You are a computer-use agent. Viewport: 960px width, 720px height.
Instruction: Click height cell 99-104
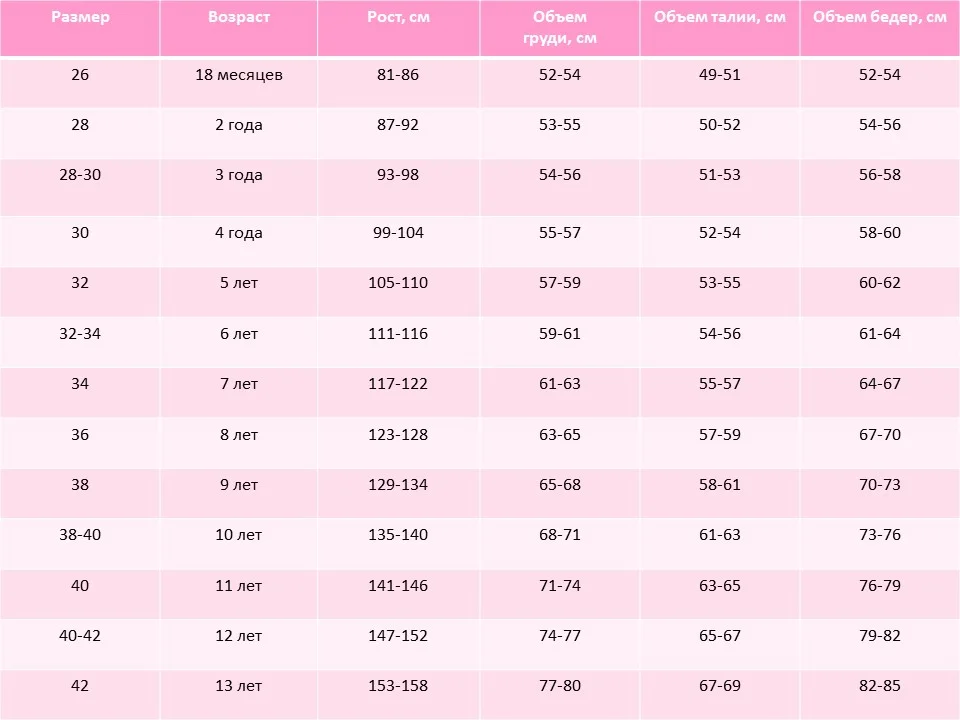coord(398,233)
